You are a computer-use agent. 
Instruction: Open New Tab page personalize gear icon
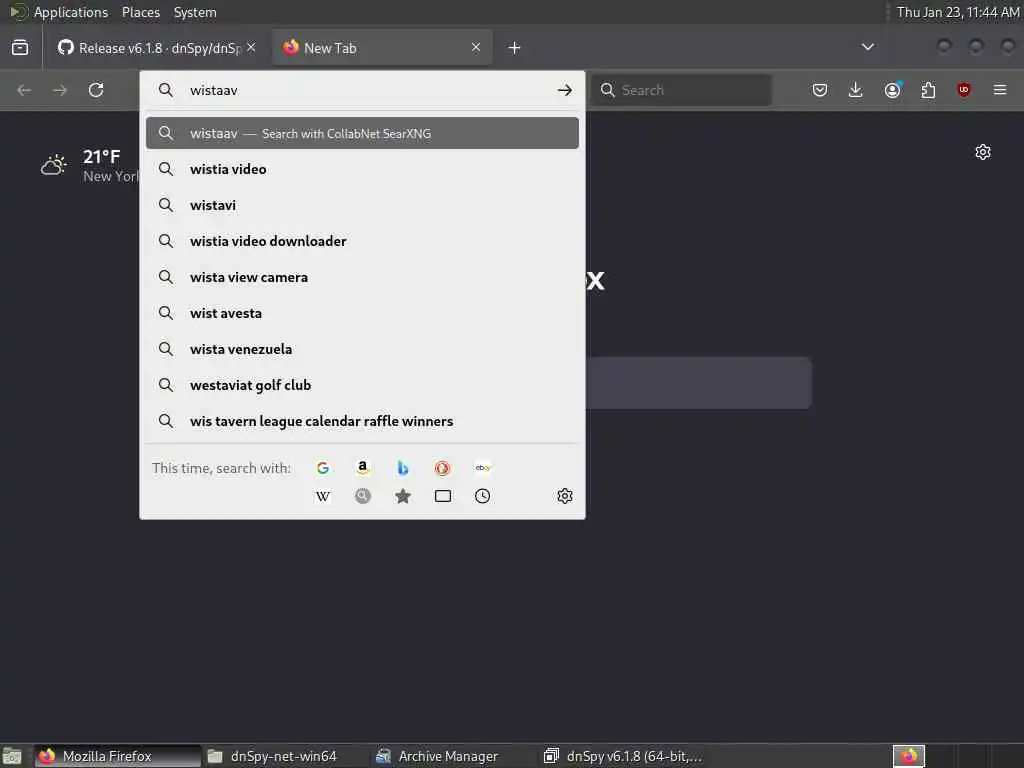pyautogui.click(x=983, y=152)
